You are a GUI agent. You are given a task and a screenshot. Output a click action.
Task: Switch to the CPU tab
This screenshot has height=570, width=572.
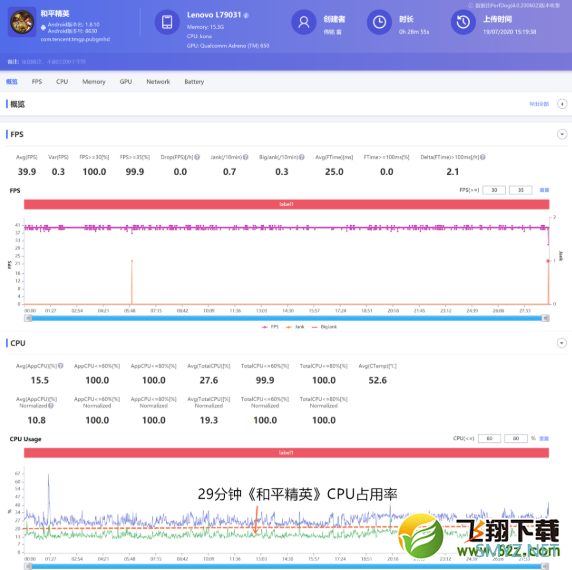tap(62, 82)
